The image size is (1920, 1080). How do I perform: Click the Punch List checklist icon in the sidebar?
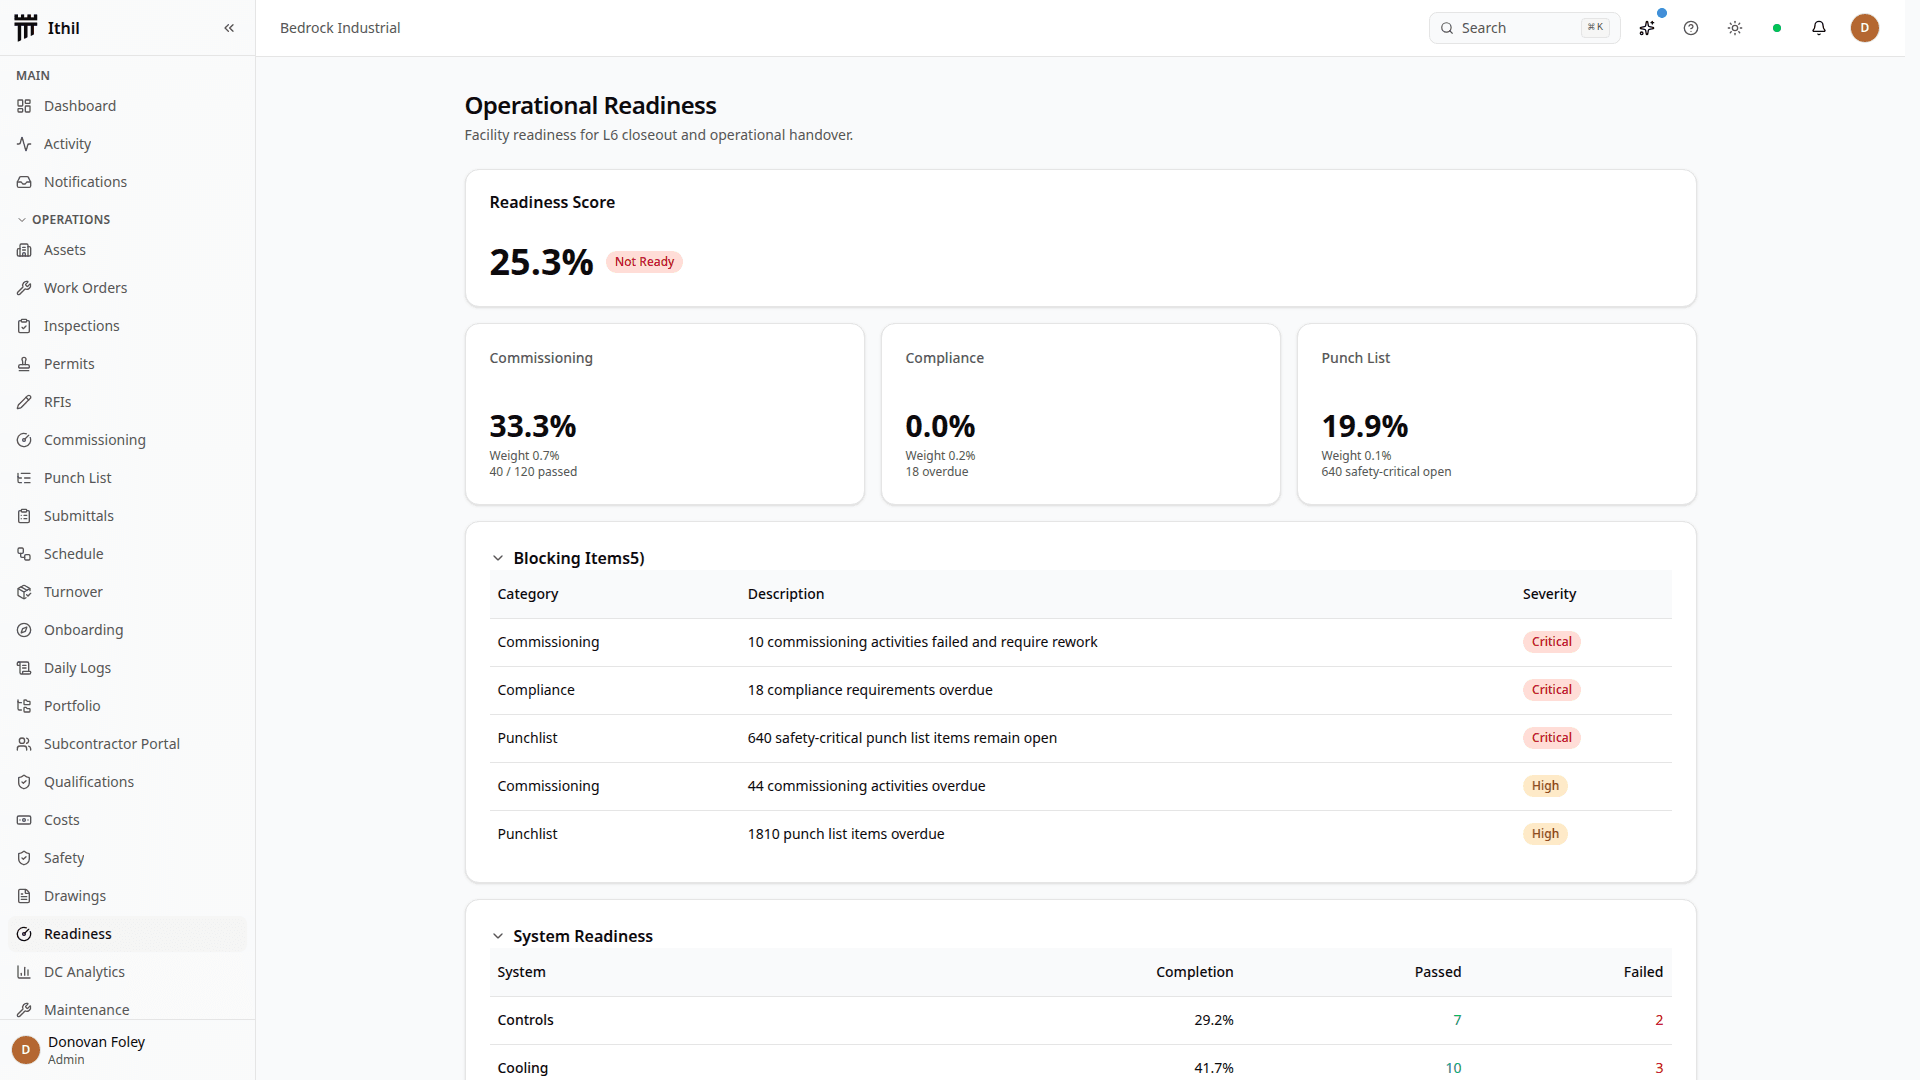(x=24, y=478)
